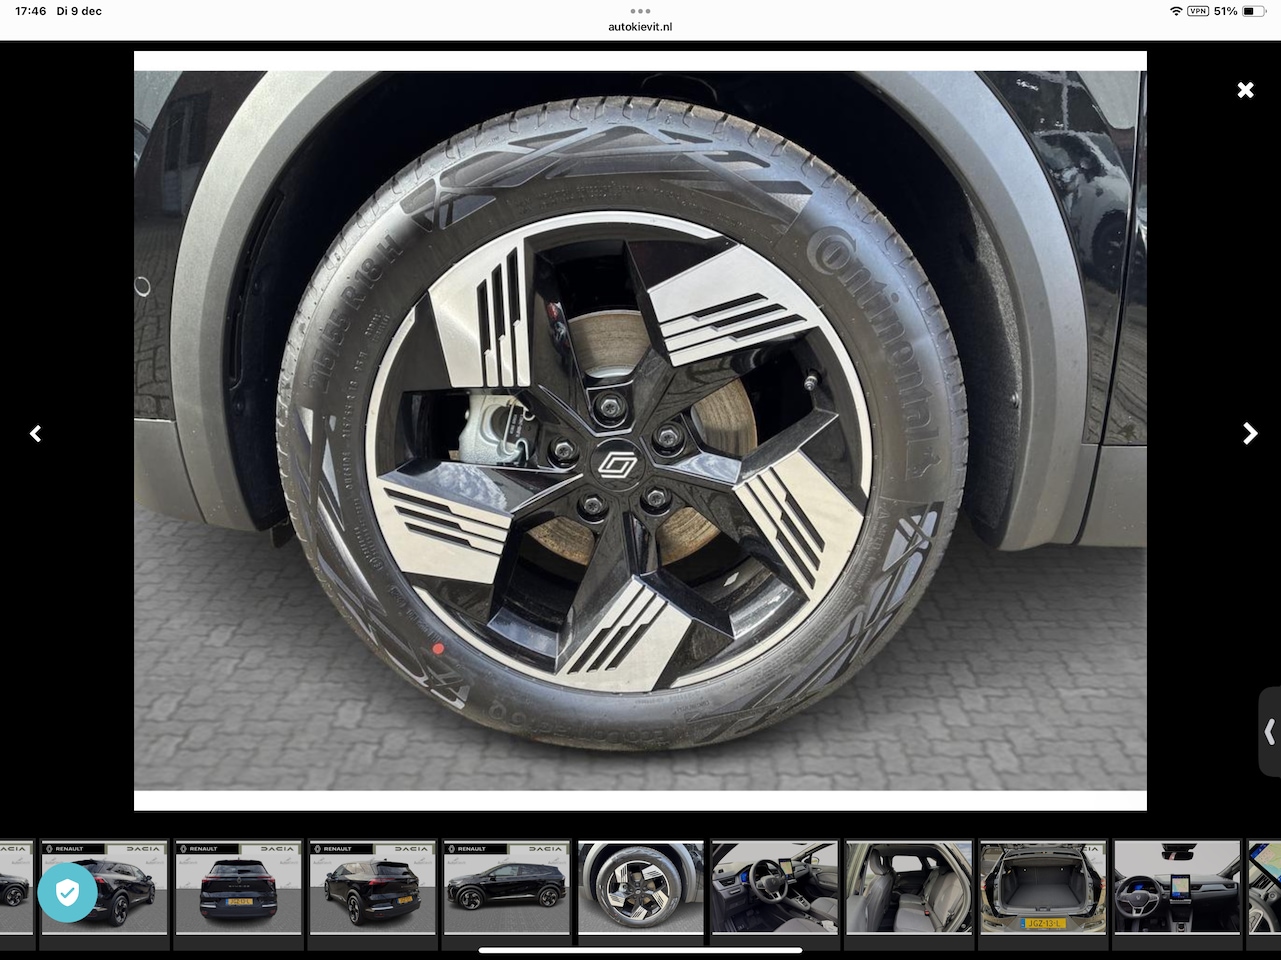Go to the next photo

[1249, 433]
